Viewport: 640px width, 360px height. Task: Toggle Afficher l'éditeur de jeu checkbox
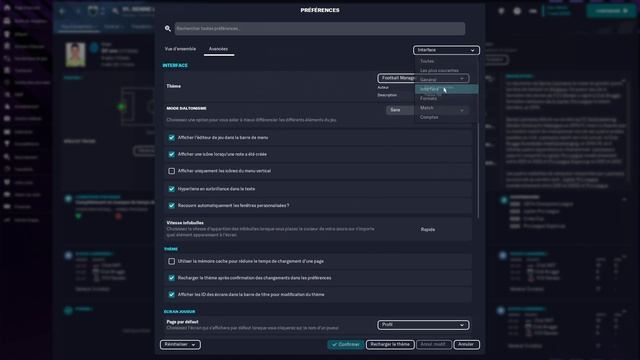pos(171,138)
